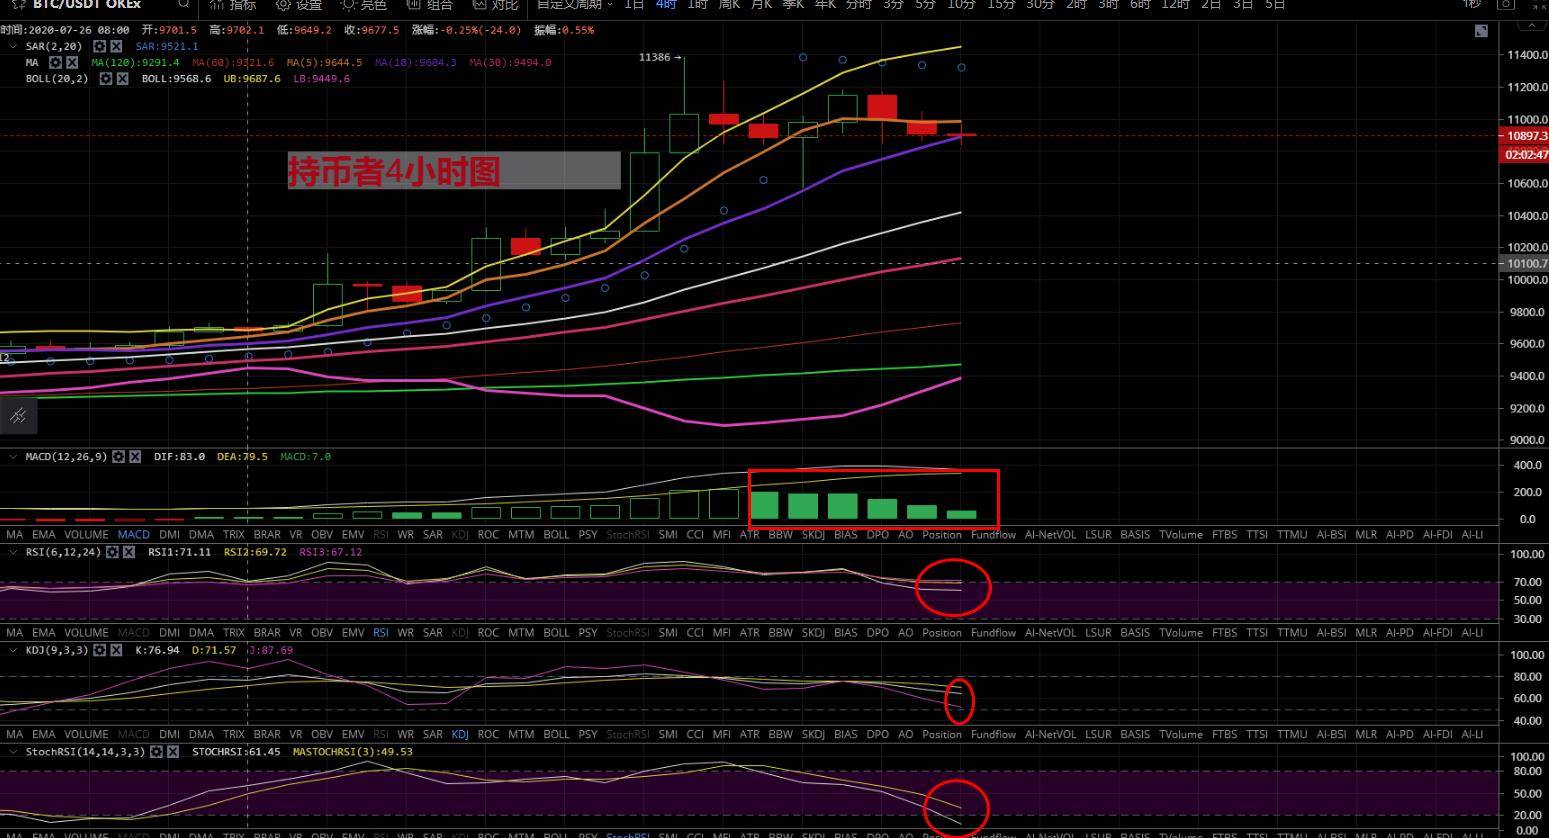Click the DIF:83.0 MACD value
The height and width of the screenshot is (838, 1549).
[179, 456]
